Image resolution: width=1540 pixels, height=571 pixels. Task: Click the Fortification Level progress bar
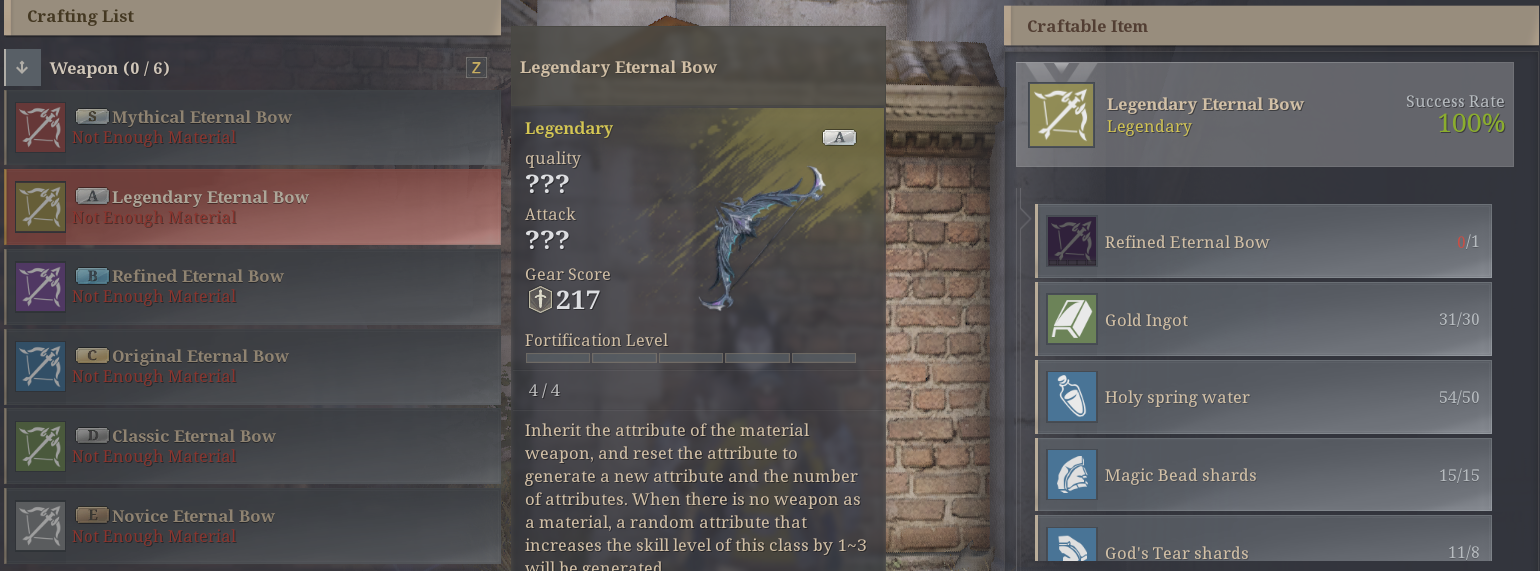[x=691, y=358]
